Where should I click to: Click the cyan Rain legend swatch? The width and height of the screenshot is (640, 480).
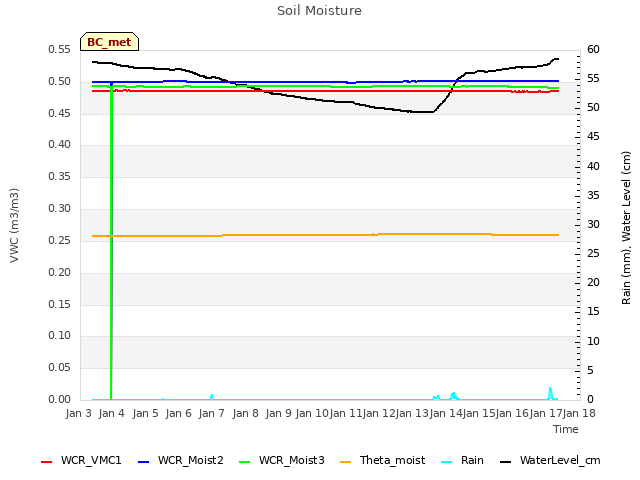tap(447, 462)
